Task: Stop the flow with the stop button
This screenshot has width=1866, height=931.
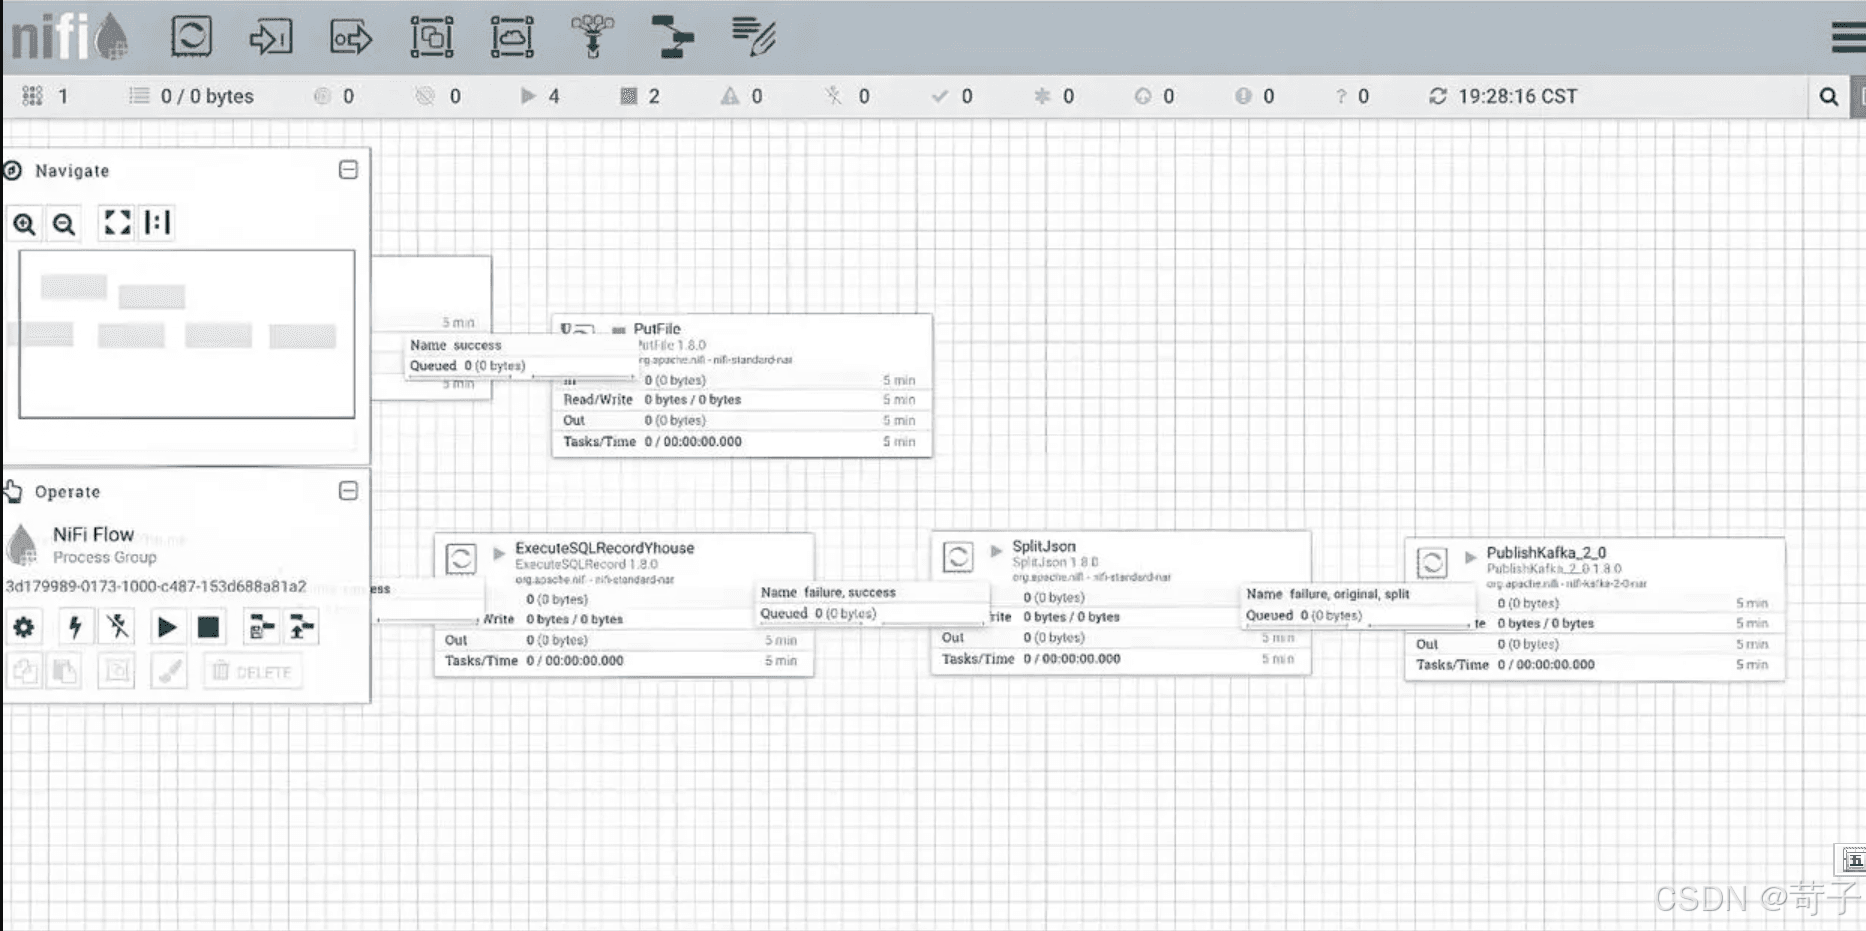Action: tap(208, 627)
